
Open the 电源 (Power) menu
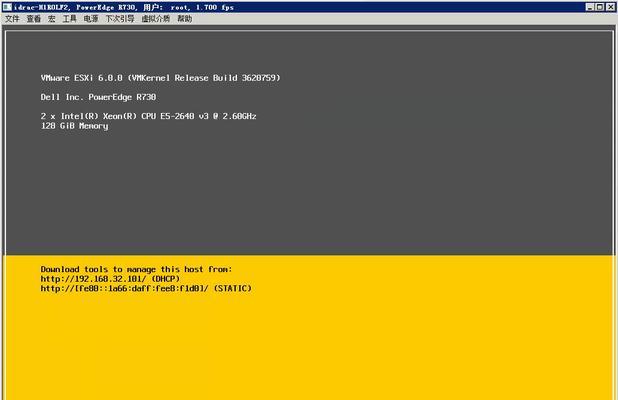tap(91, 19)
